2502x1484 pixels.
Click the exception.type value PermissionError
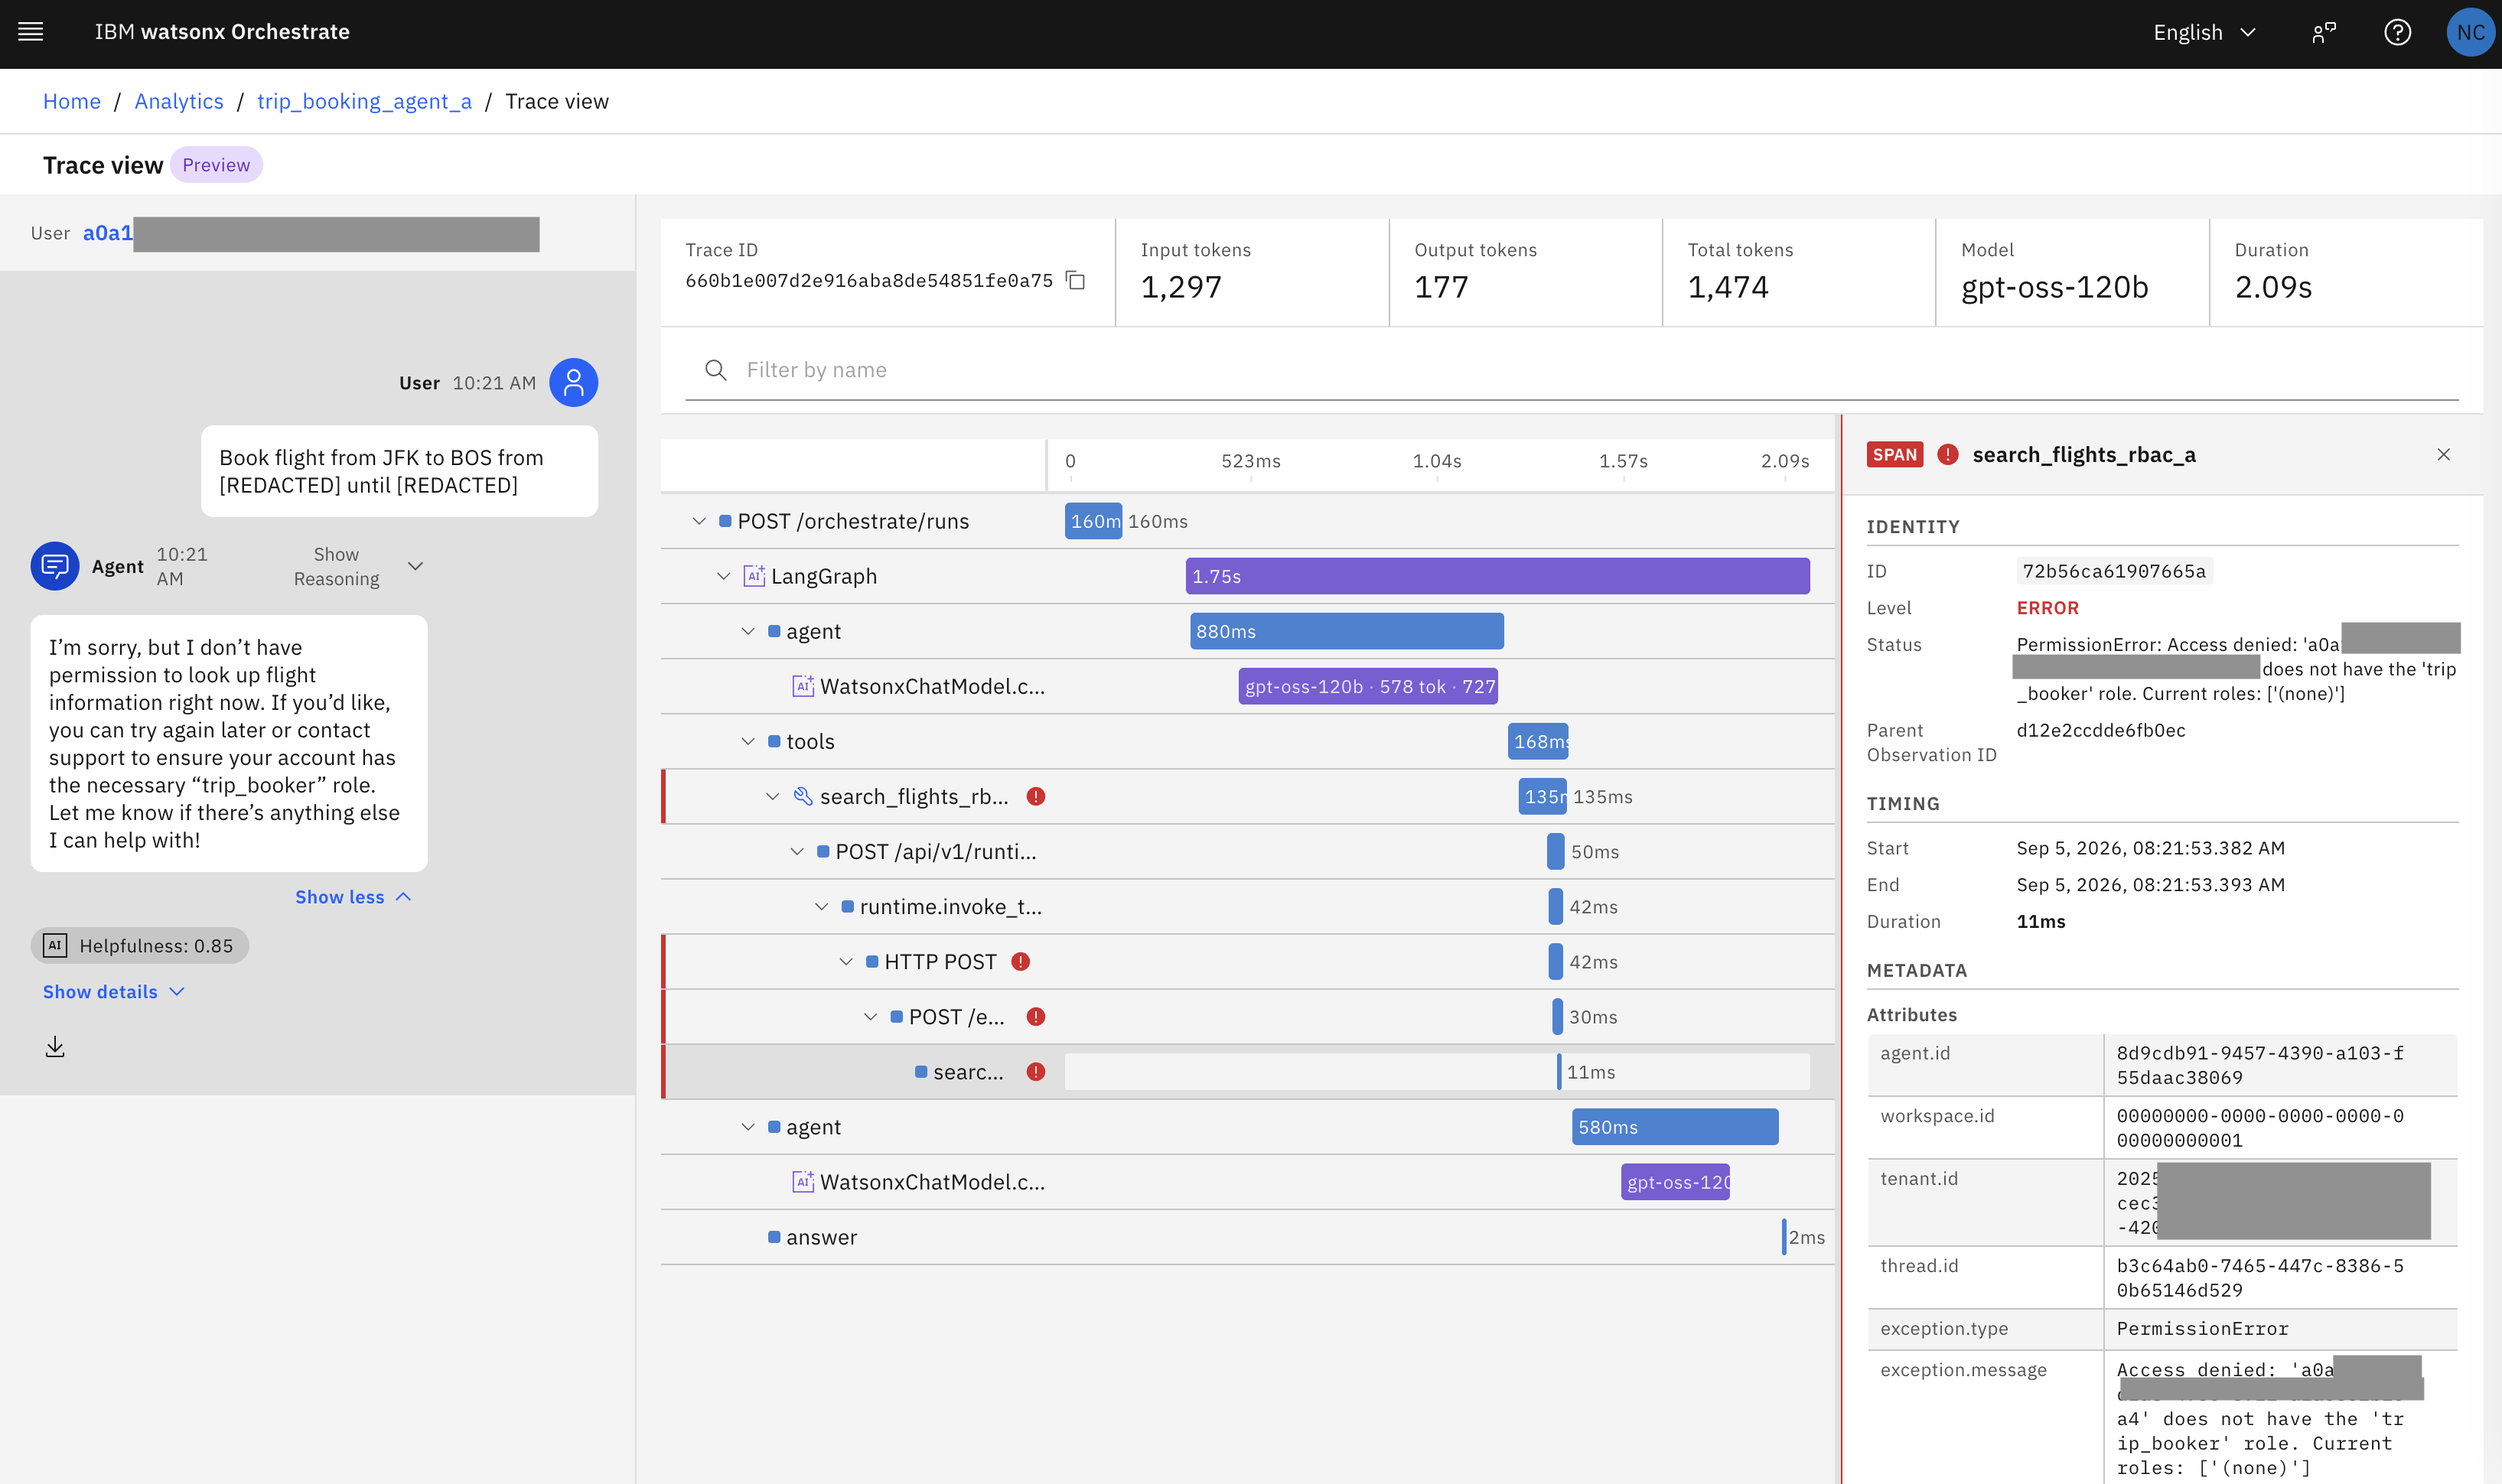(2202, 1328)
